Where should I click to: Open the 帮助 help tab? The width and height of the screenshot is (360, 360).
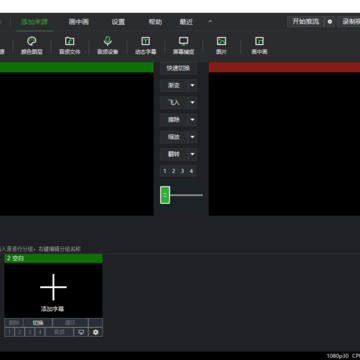[155, 22]
